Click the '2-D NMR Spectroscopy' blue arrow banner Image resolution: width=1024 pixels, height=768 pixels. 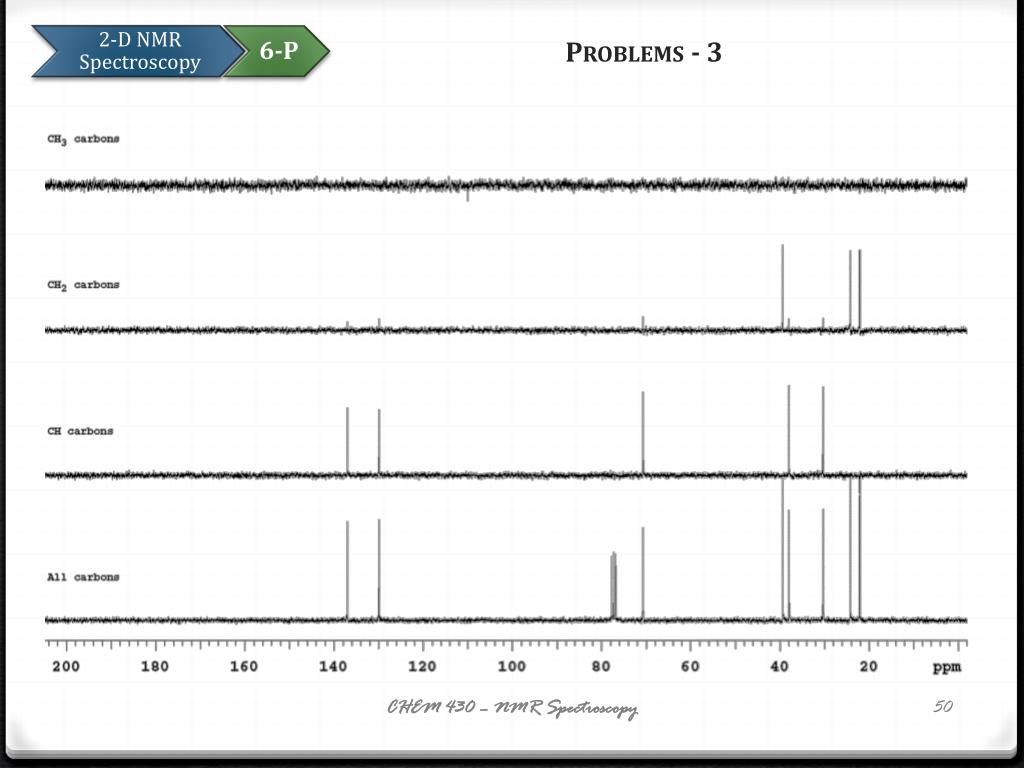(x=139, y=51)
